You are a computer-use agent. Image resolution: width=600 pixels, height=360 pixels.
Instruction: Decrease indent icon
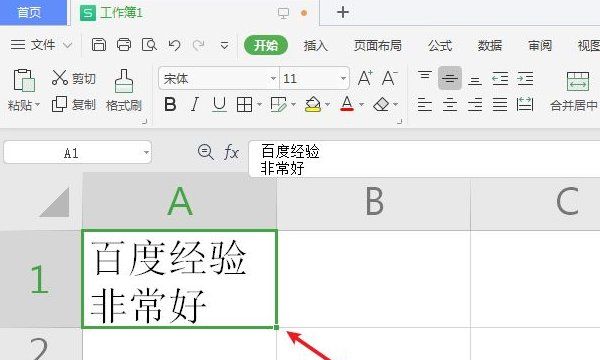click(x=500, y=78)
